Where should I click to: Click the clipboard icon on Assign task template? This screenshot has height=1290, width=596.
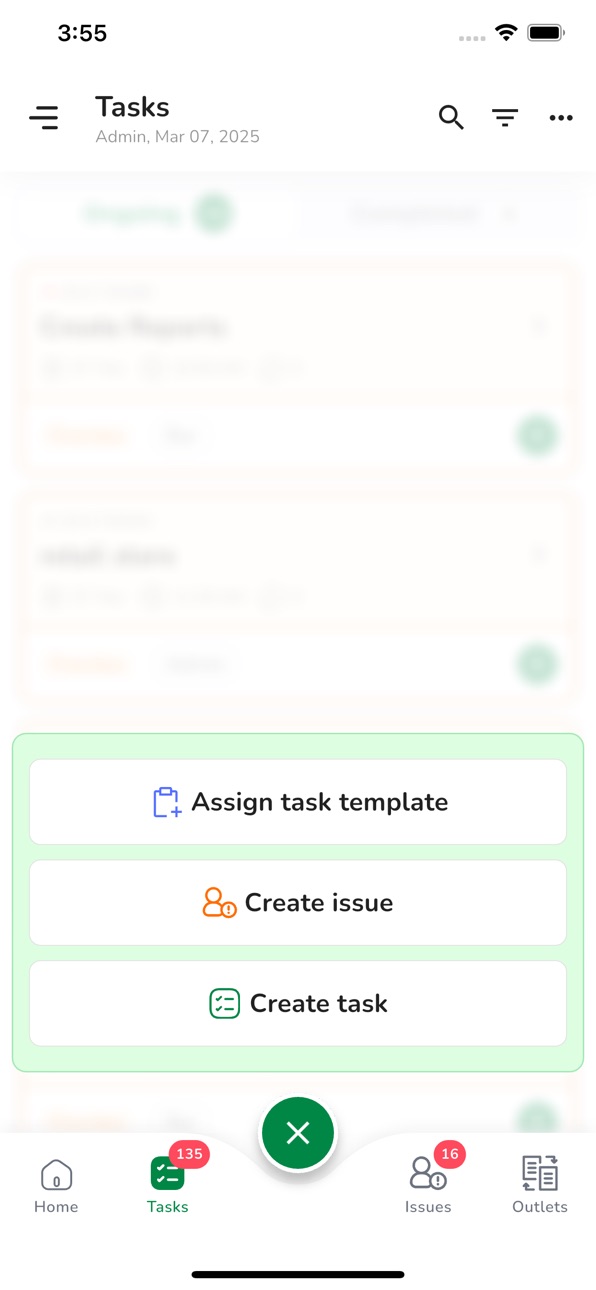pos(167,802)
